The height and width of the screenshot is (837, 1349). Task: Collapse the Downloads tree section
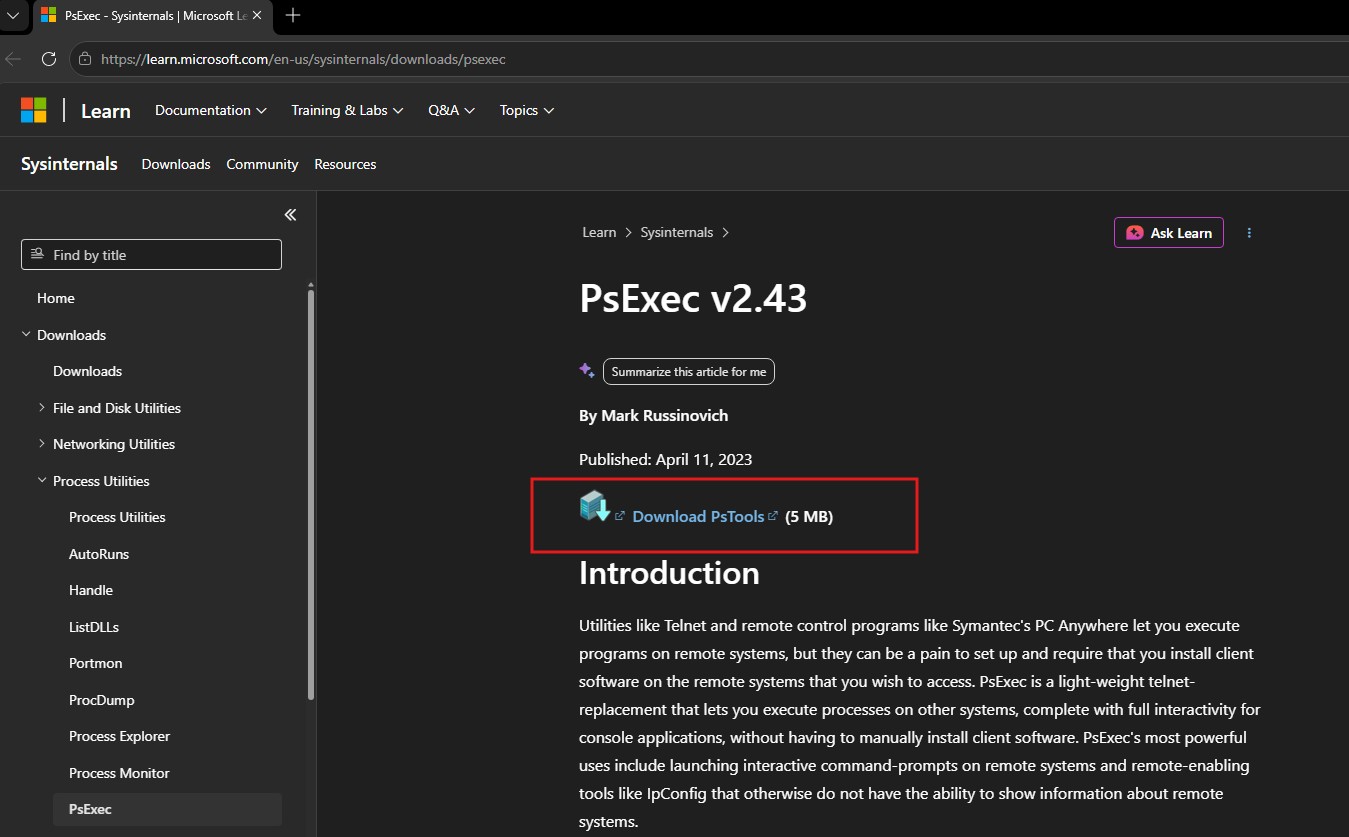click(26, 335)
